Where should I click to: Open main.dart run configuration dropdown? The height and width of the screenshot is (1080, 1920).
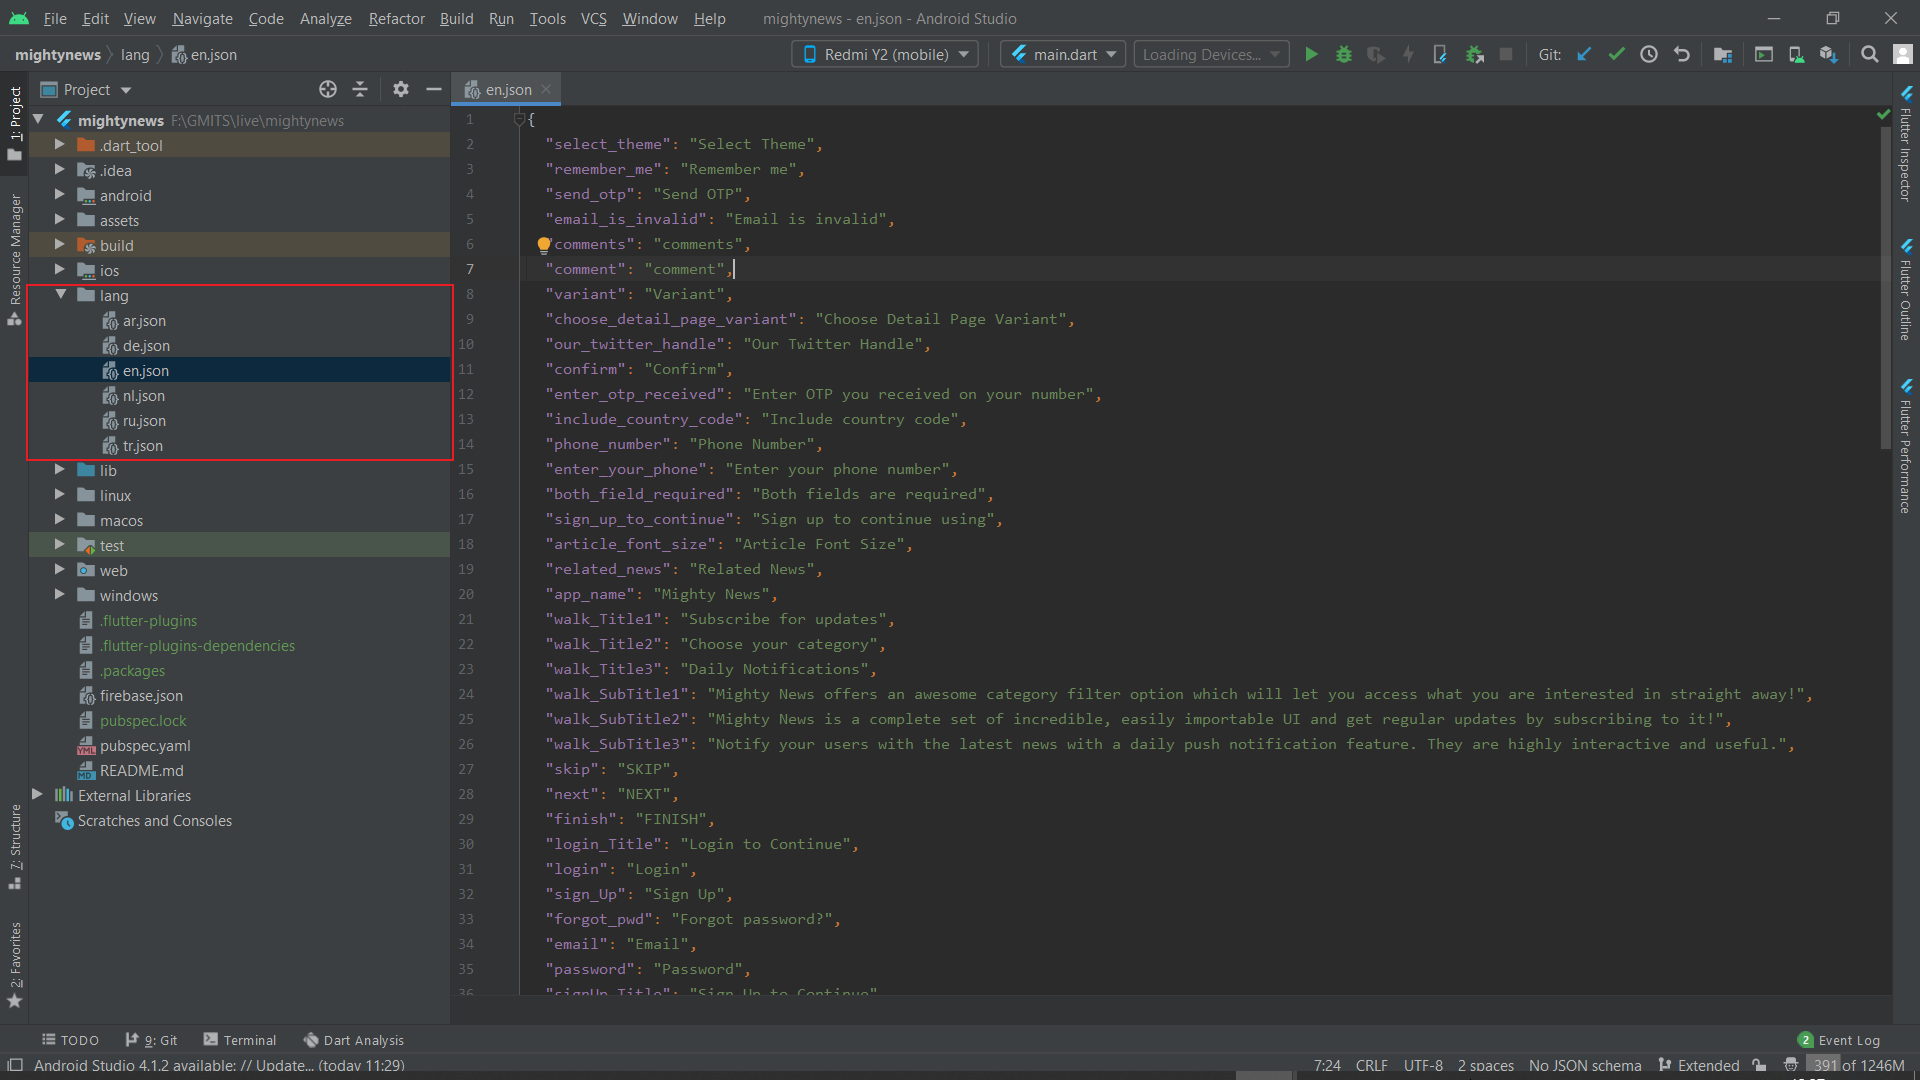[1063, 55]
